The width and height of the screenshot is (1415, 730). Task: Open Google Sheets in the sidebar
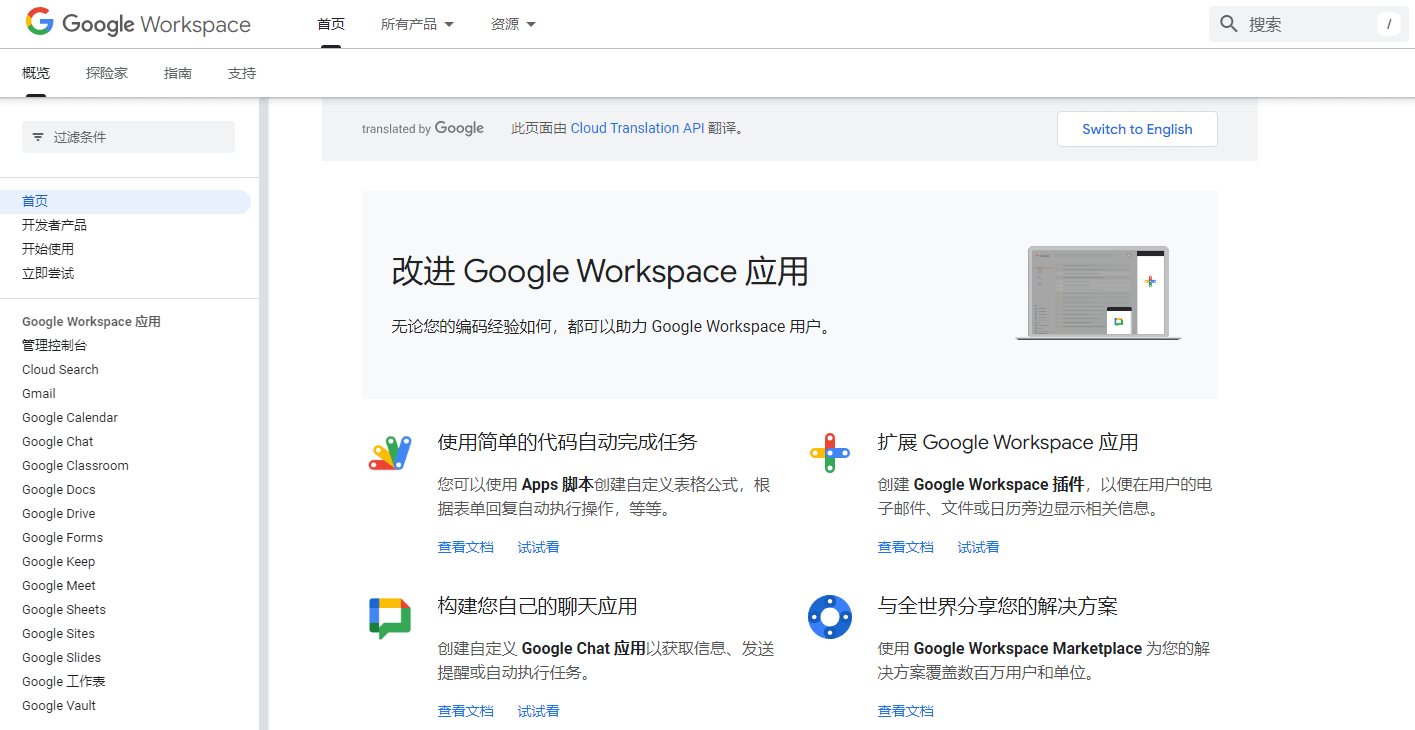click(x=64, y=609)
